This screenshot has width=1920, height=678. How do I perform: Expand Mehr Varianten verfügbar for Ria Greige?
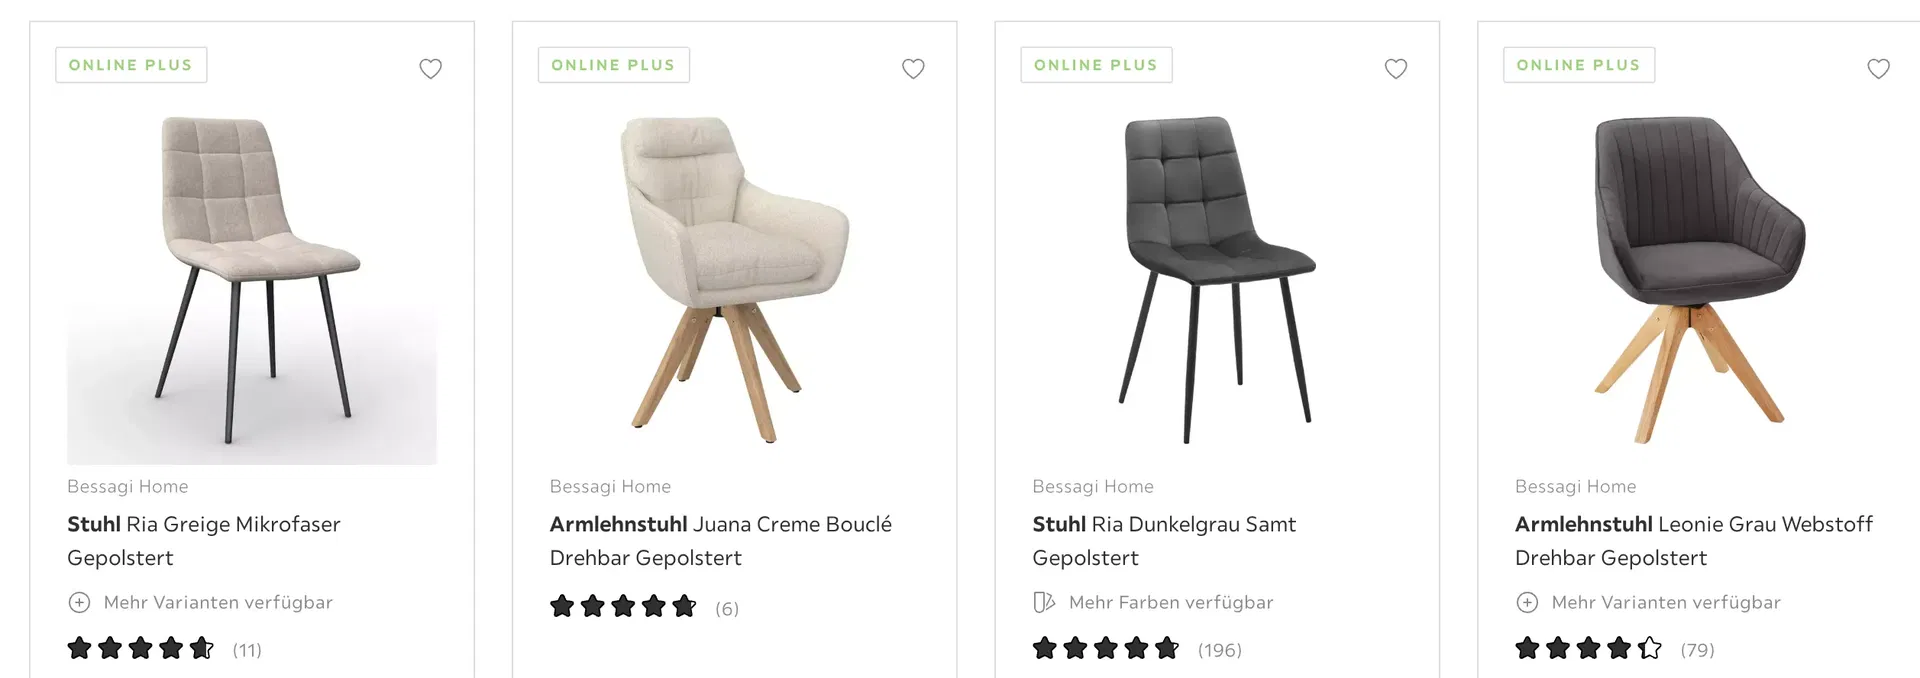[218, 603]
